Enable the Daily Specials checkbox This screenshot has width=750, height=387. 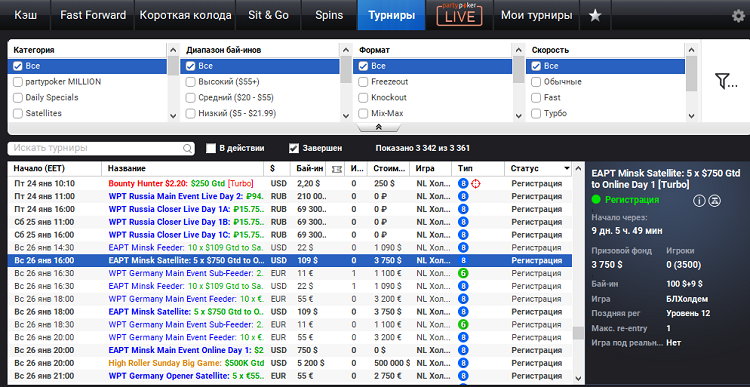[18, 98]
